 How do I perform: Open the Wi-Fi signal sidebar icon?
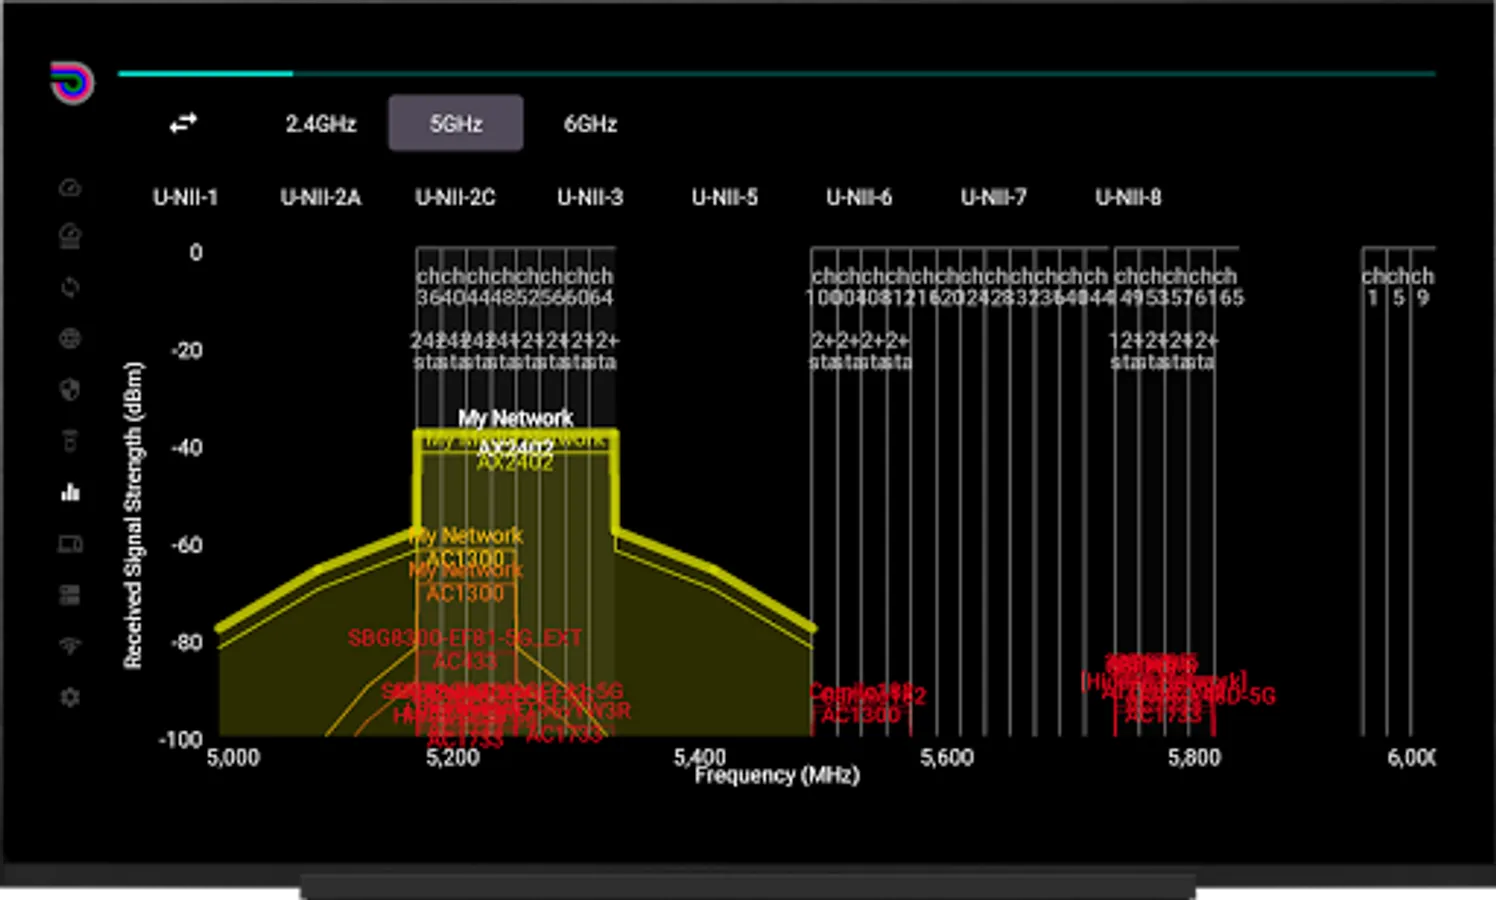(x=70, y=646)
